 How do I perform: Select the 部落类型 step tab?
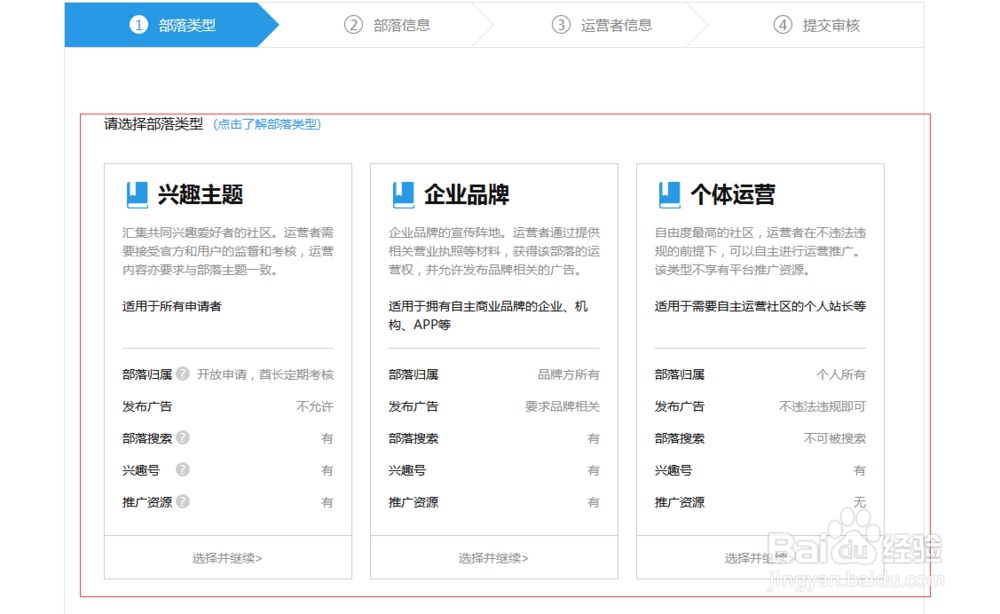(x=172, y=25)
